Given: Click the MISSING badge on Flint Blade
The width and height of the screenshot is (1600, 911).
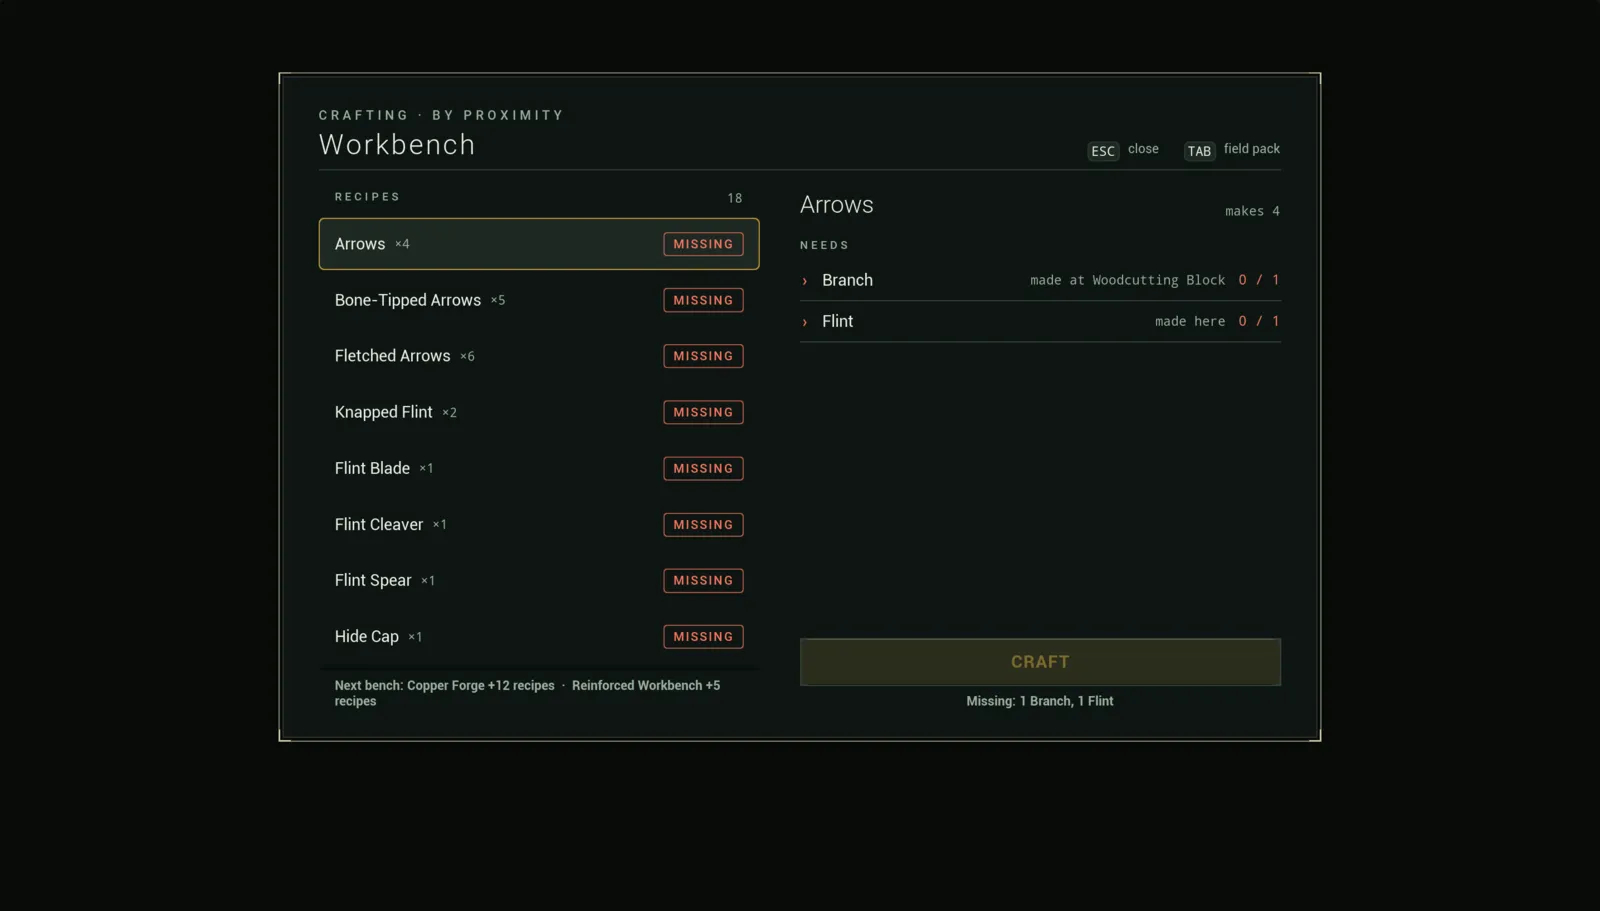Looking at the screenshot, I should [703, 468].
